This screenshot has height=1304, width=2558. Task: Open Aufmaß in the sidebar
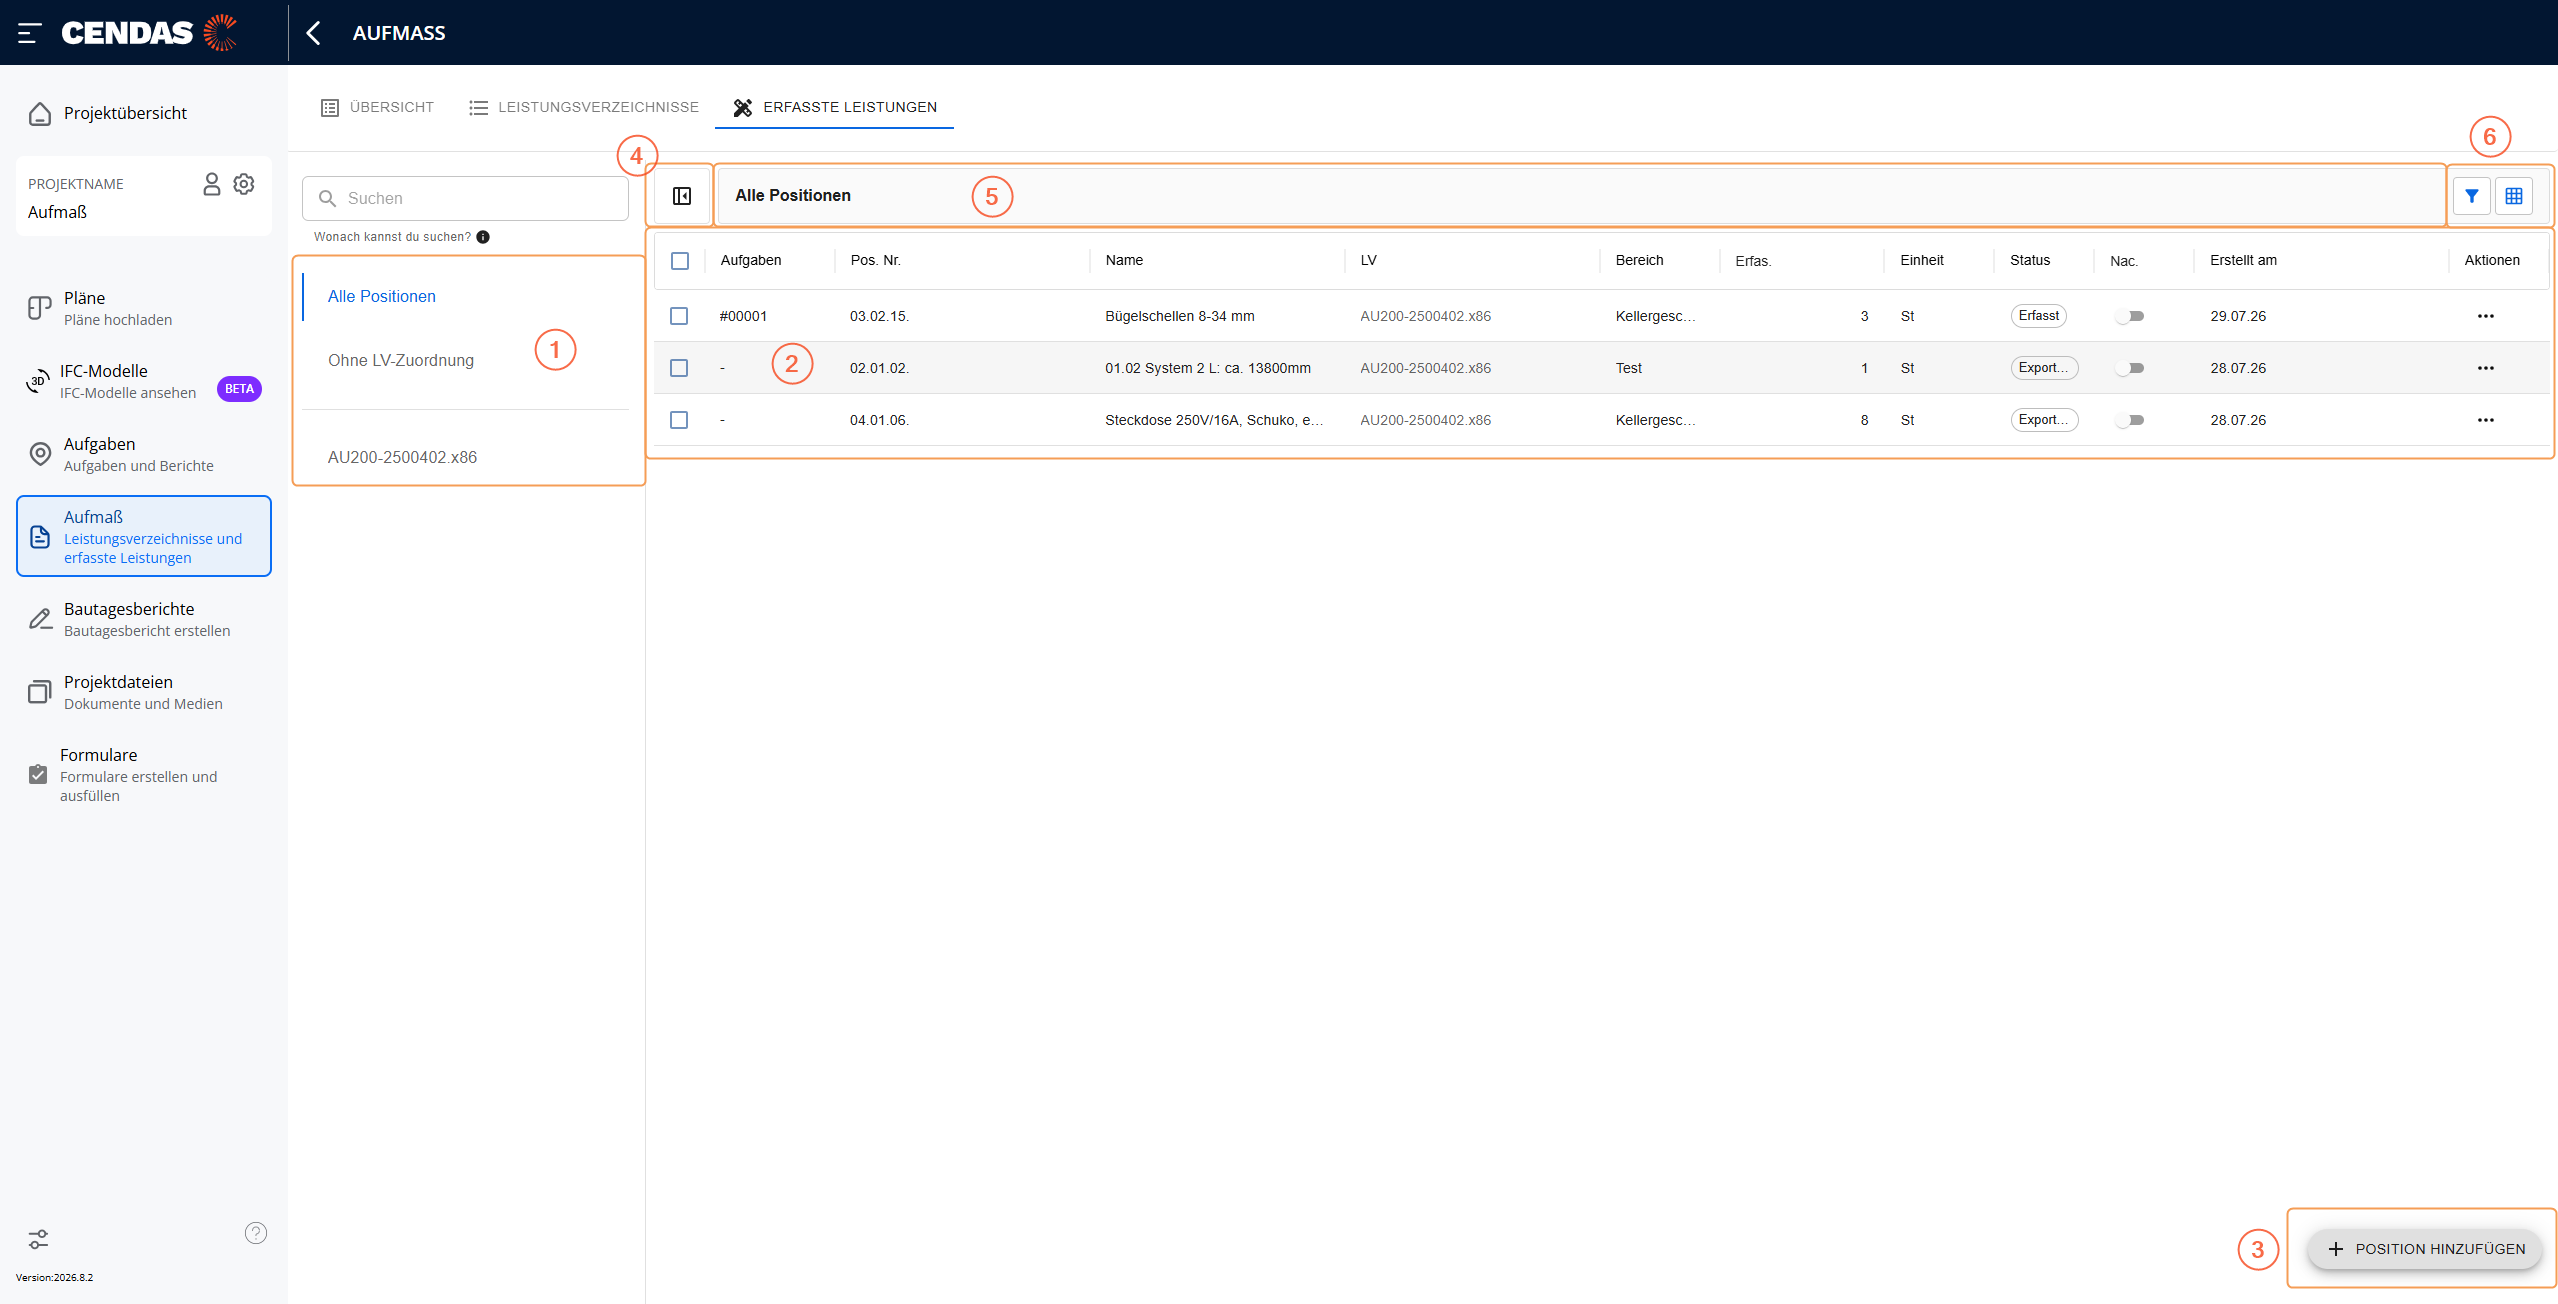click(x=144, y=536)
